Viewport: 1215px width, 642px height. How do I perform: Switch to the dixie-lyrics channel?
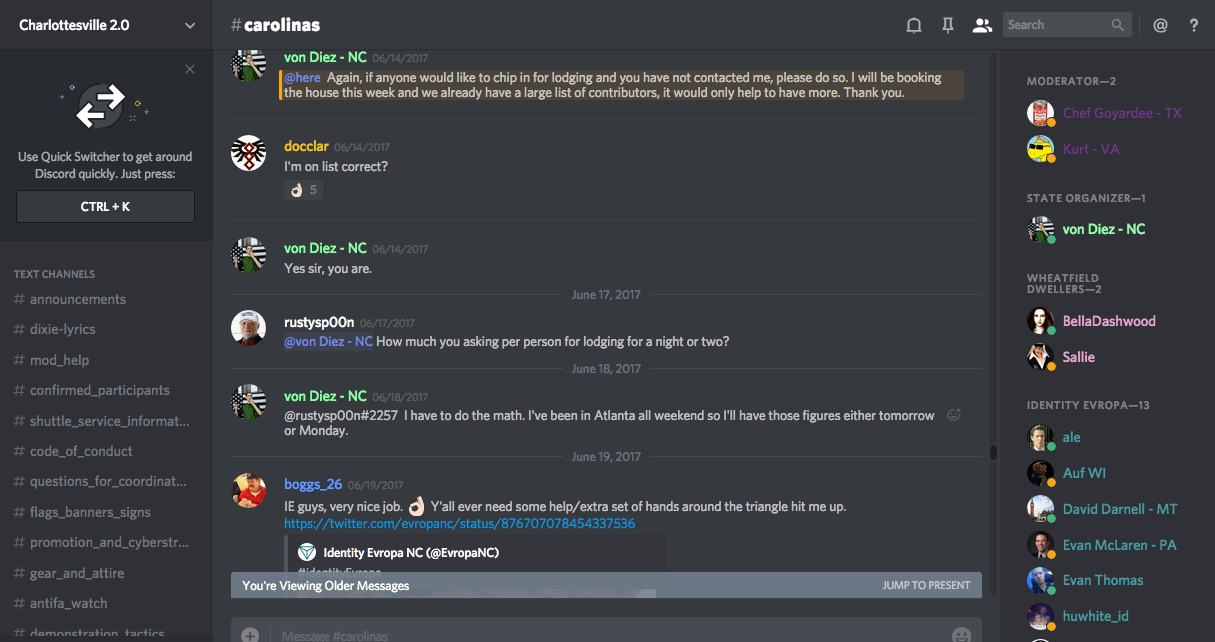(62, 329)
